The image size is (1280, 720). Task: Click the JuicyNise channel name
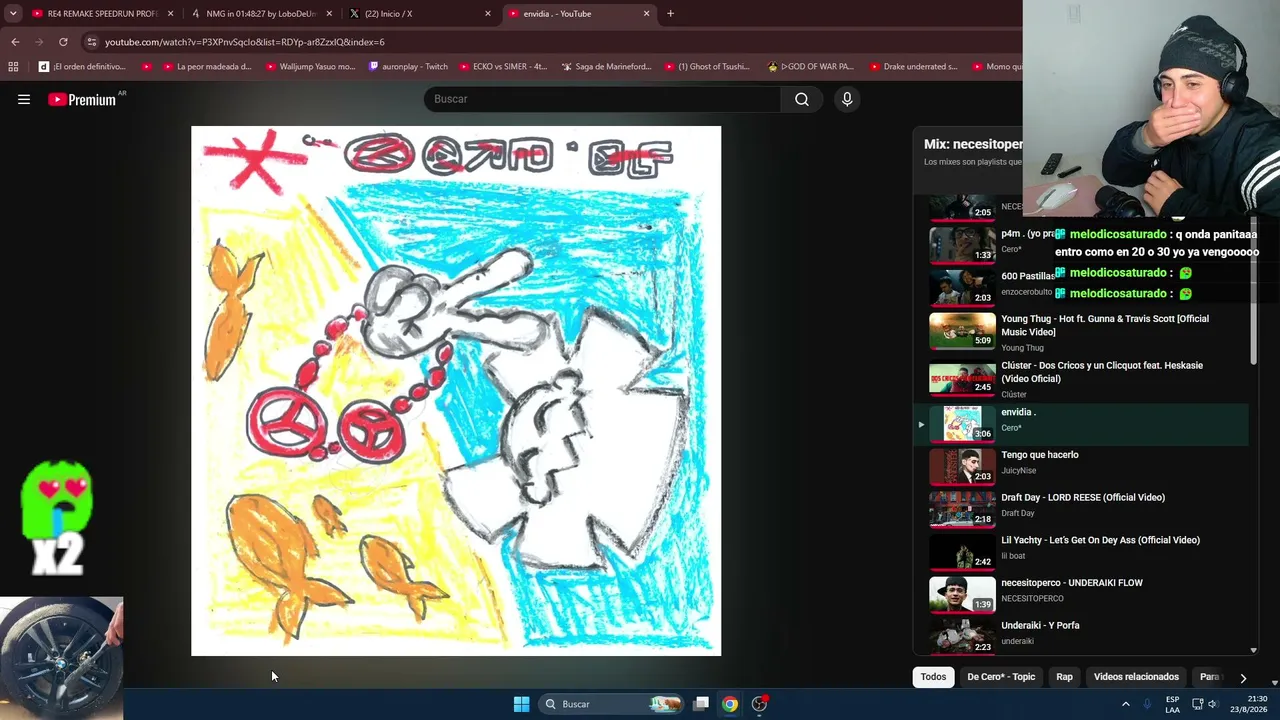[x=1019, y=471]
